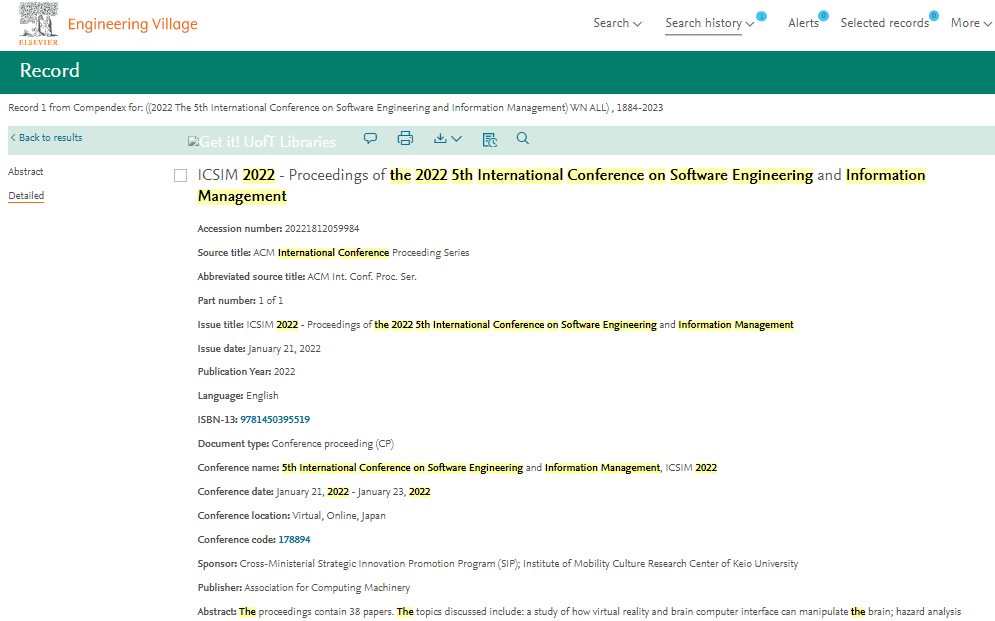This screenshot has height=621, width=995.
Task: Click the Publication Year 2022 text
Action: [x=246, y=372]
